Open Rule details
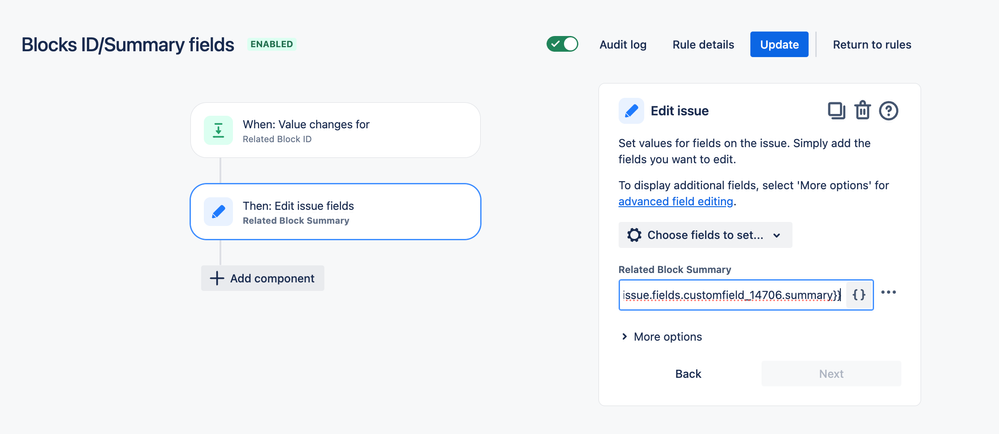Image resolution: width=999 pixels, height=434 pixels. point(703,45)
